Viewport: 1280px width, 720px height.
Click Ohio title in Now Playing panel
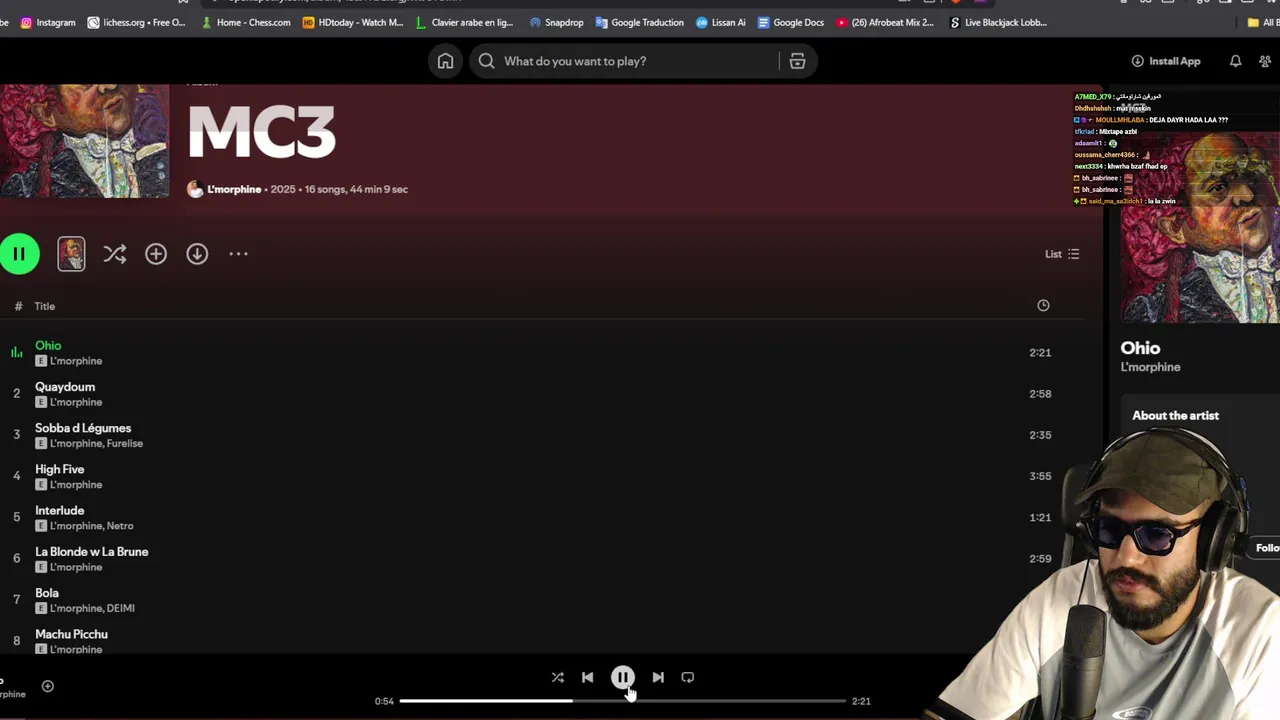[1140, 348]
